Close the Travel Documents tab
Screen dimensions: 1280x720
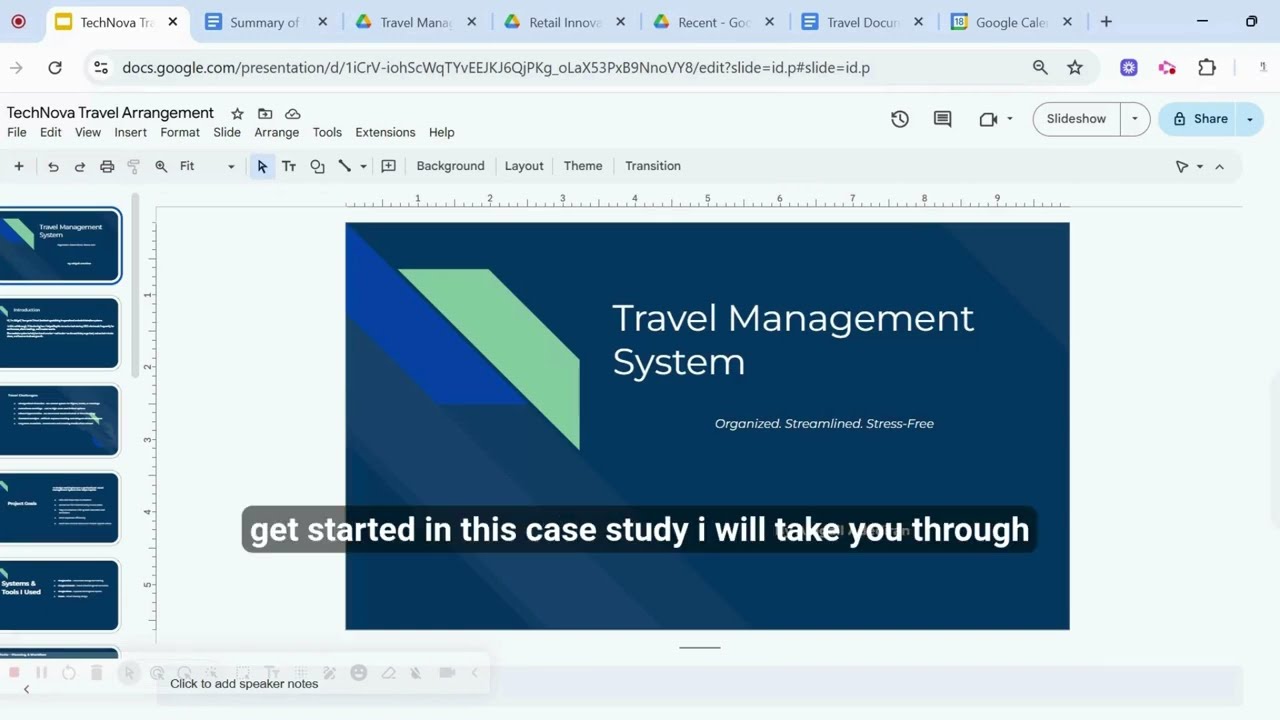918,22
